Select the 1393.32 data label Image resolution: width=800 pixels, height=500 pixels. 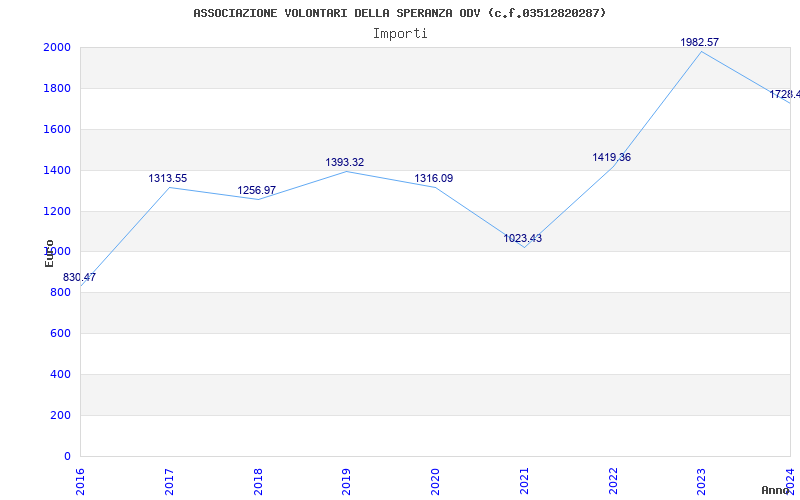(x=345, y=162)
